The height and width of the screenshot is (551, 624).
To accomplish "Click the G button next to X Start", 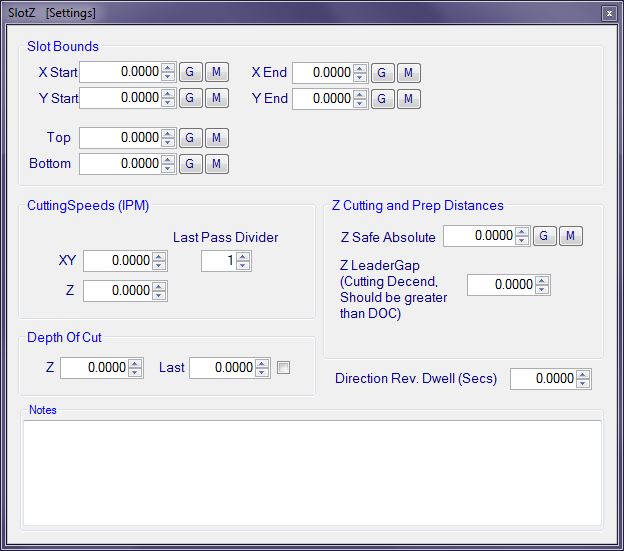I will click(x=190, y=72).
